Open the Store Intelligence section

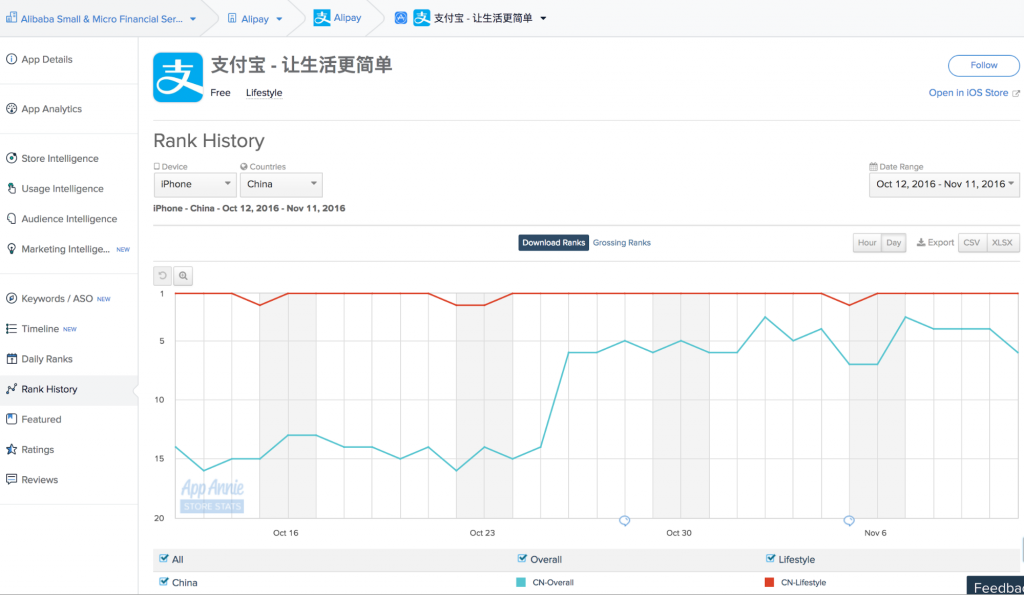pos(59,159)
